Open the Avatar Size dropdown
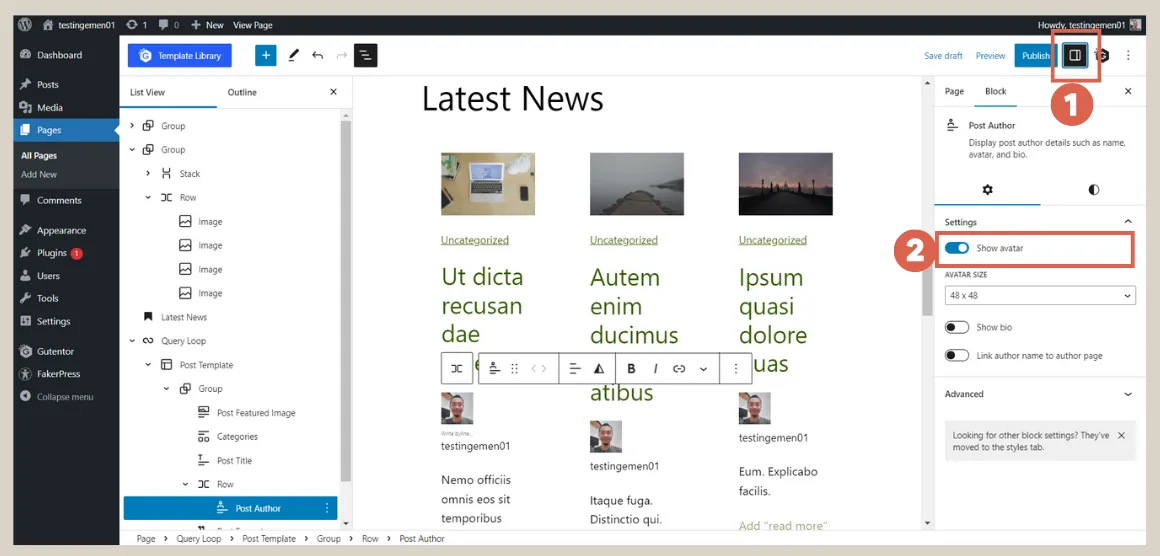 tap(1039, 296)
